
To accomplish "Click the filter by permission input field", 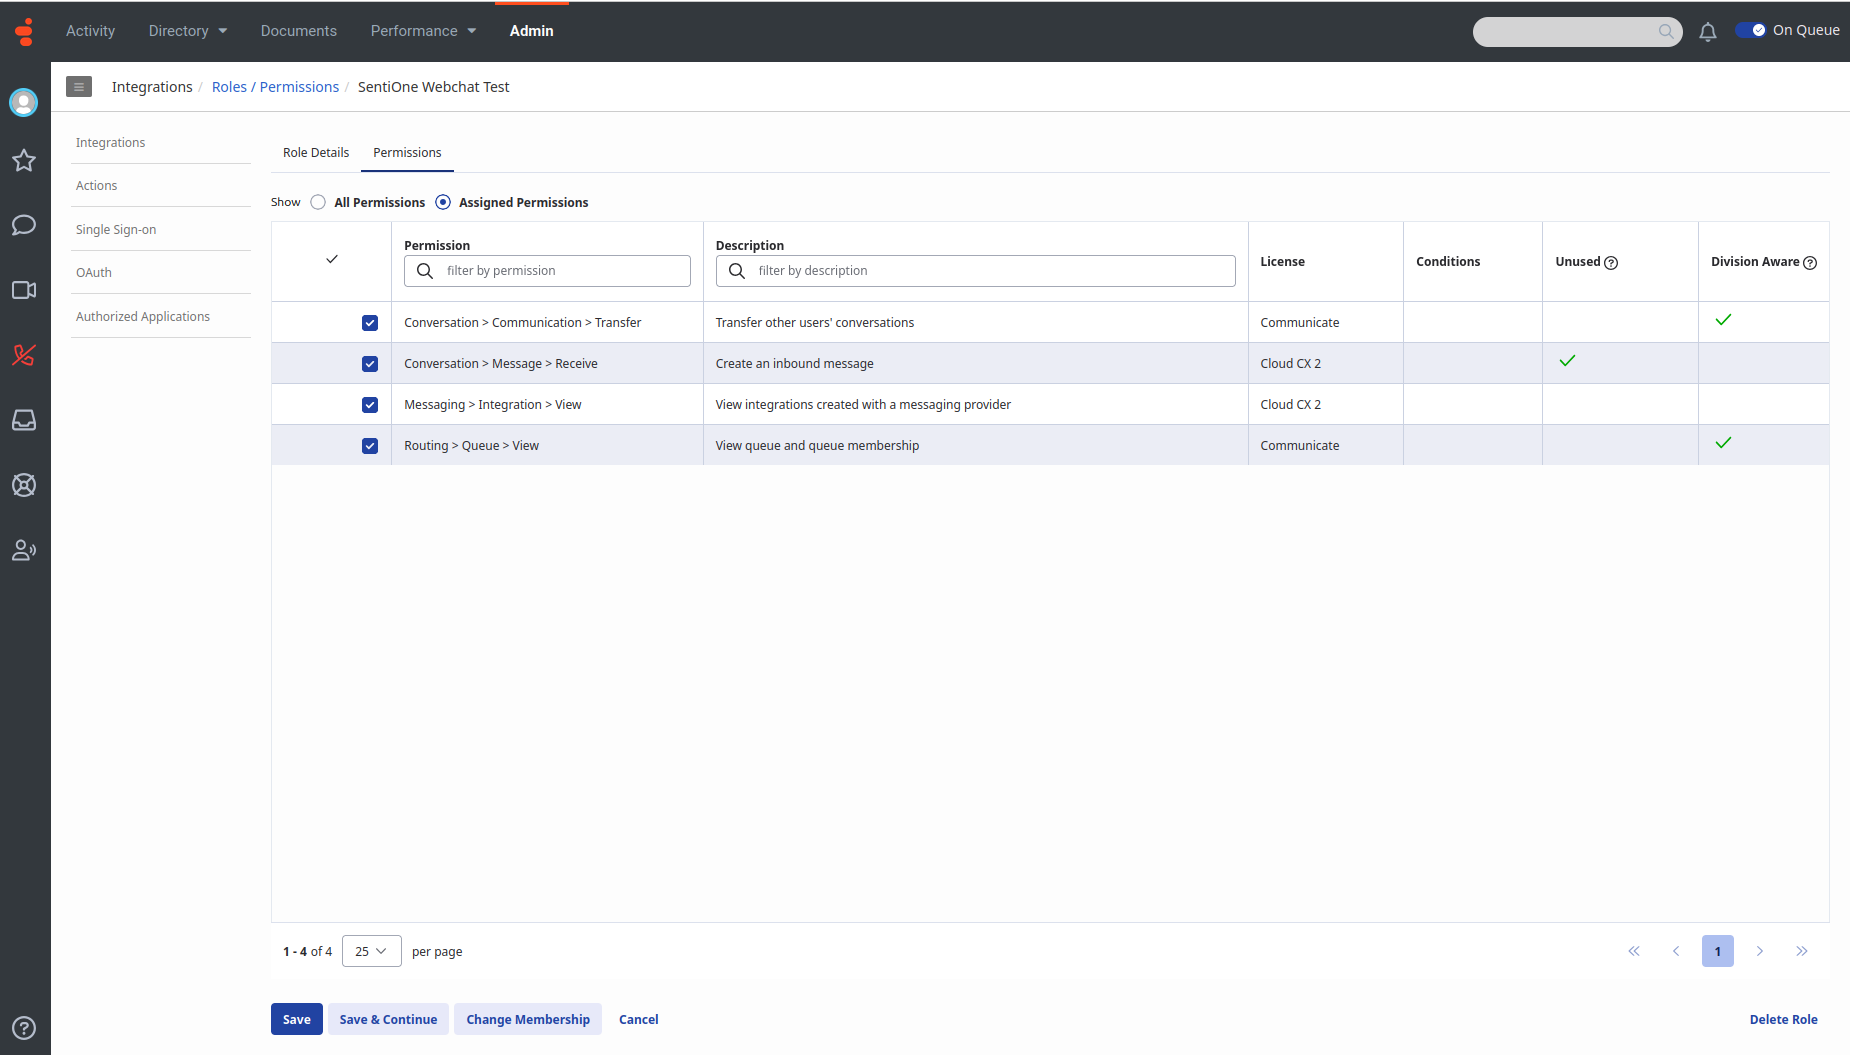I will [547, 271].
